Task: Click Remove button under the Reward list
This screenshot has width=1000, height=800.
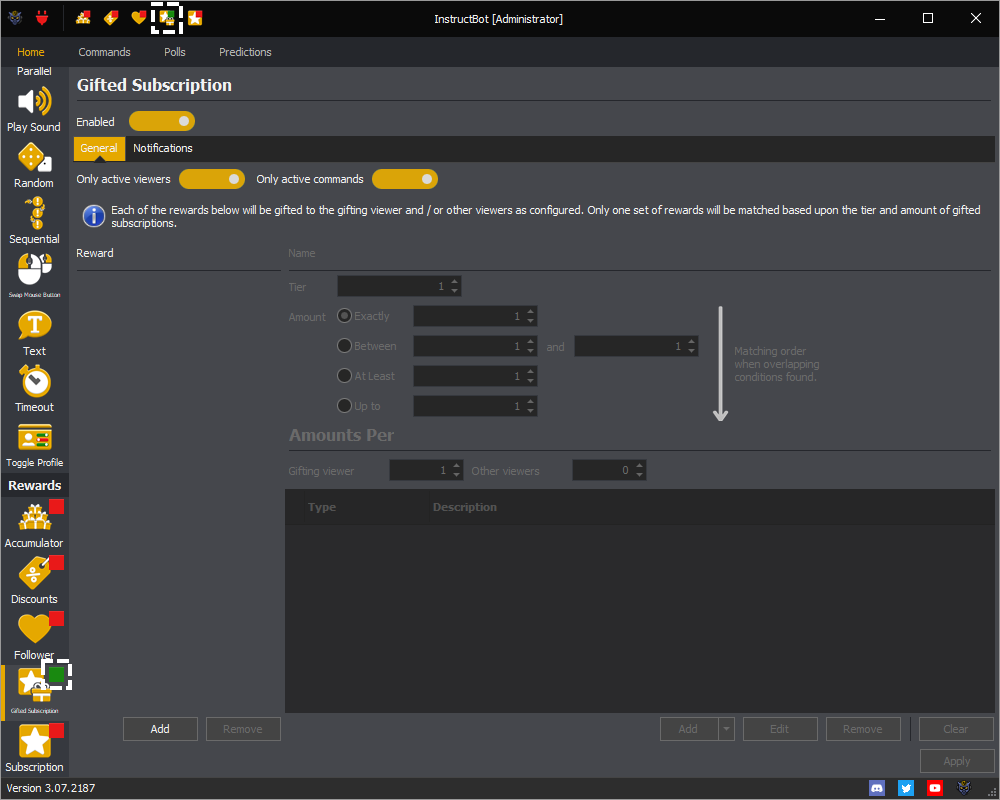Action: [x=243, y=729]
